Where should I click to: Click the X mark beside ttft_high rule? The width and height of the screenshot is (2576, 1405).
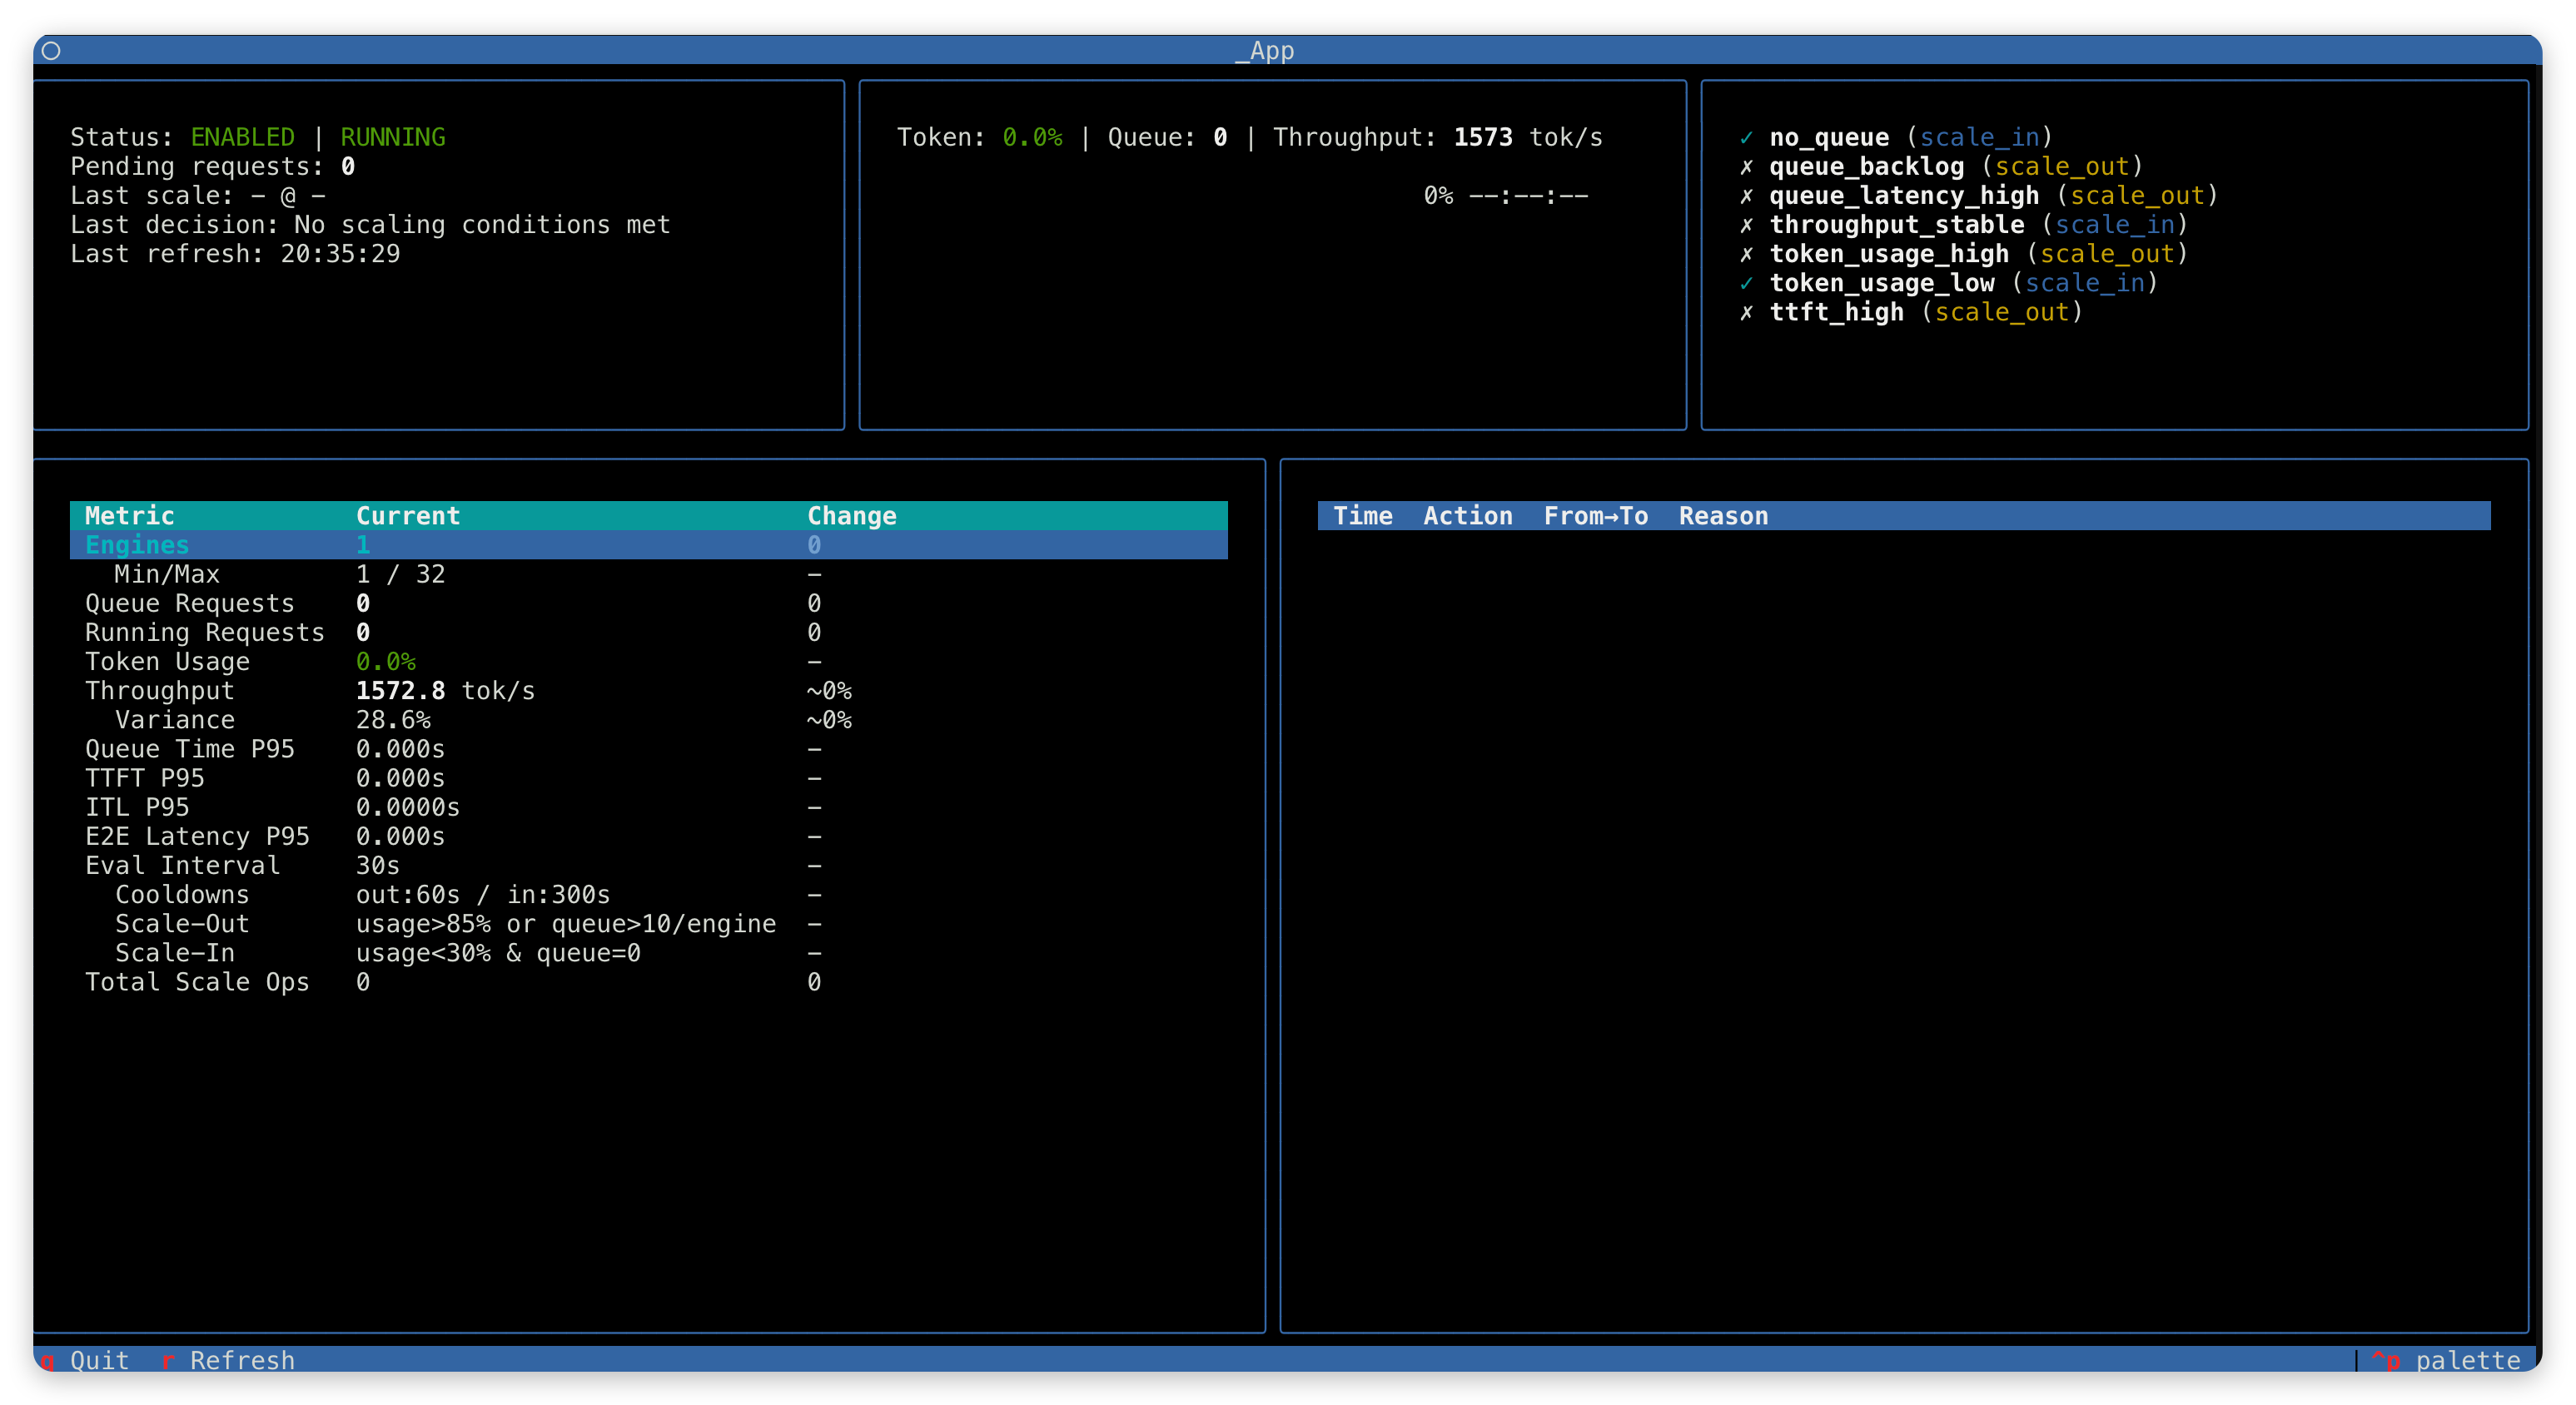1746,312
